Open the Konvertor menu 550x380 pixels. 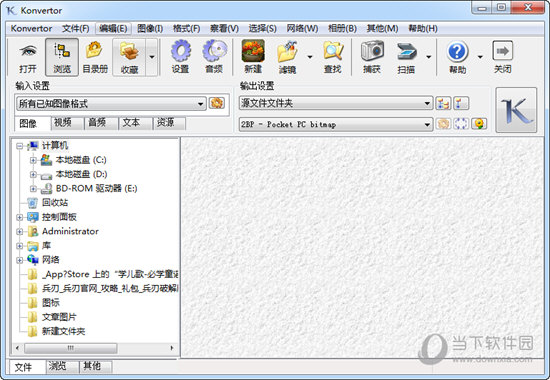click(x=31, y=28)
